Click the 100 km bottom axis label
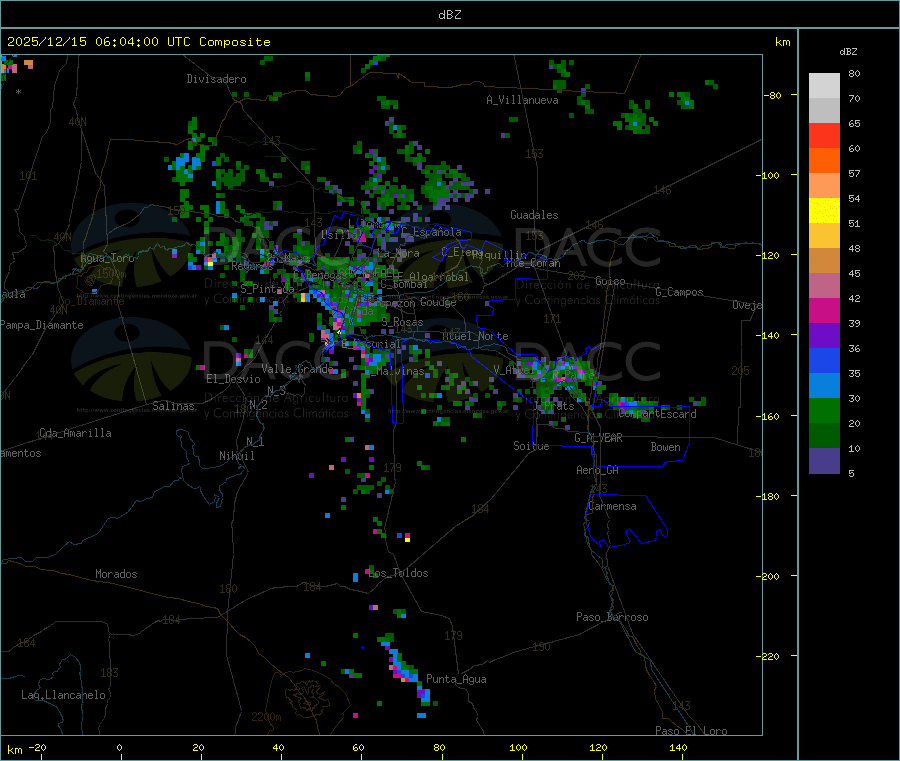The width and height of the screenshot is (900, 761). 518,747
